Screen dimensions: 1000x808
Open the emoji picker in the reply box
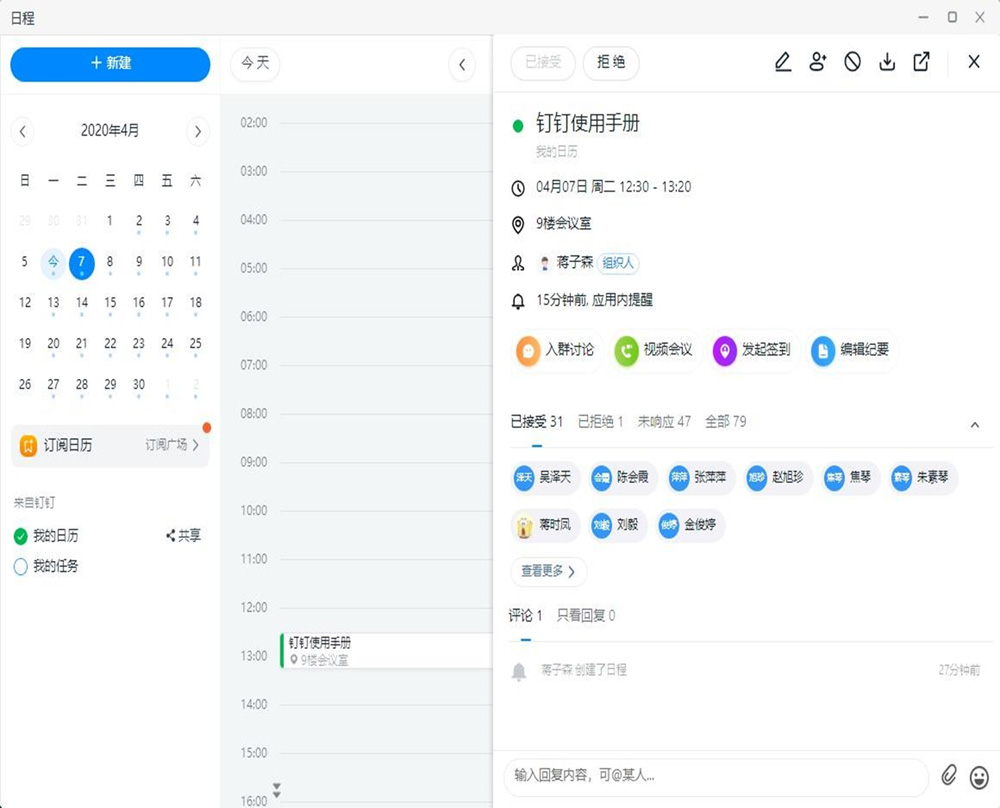pos(979,775)
